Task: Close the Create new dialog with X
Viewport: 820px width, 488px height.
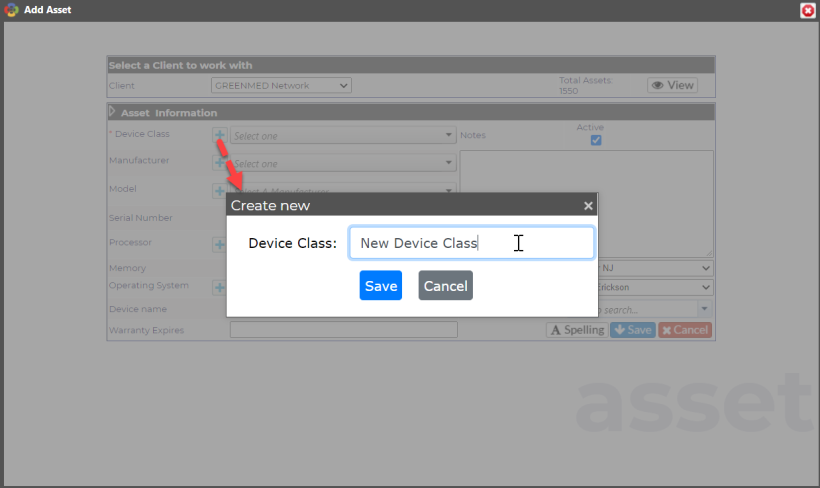Action: [x=588, y=206]
